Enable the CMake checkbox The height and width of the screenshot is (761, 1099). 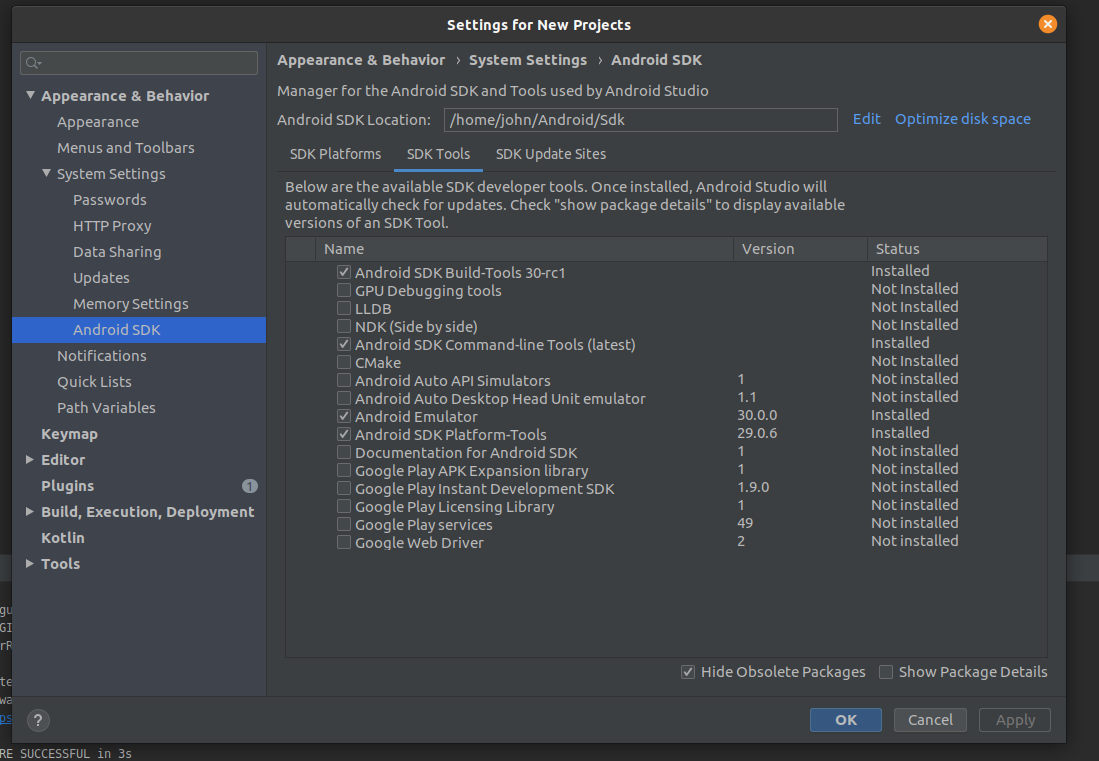pyautogui.click(x=343, y=362)
